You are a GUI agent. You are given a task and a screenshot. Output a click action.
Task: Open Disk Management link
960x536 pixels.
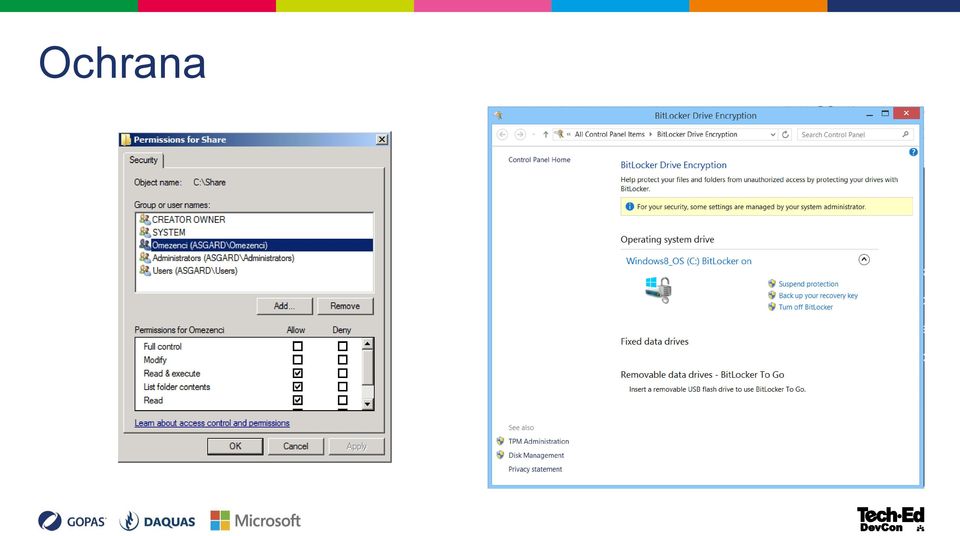[x=536, y=455]
